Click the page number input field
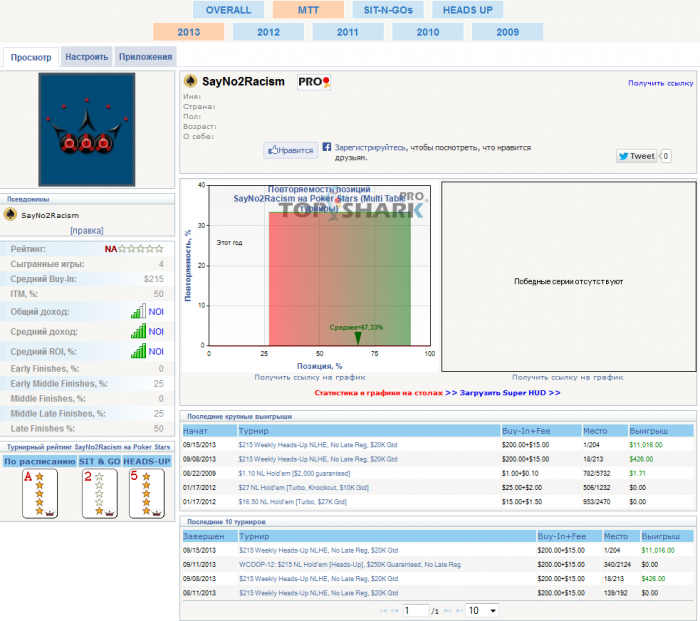Screen dimensions: 700x621 (416, 610)
